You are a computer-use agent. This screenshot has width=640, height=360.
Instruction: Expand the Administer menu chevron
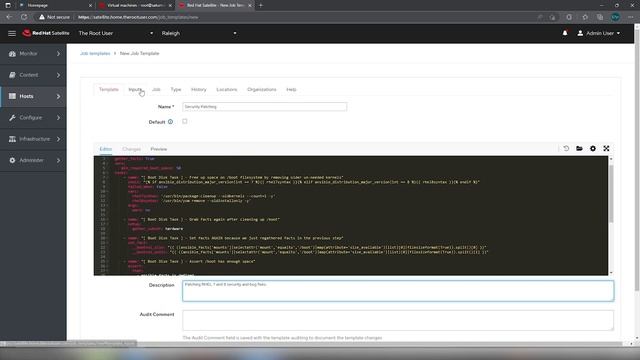coord(58,160)
